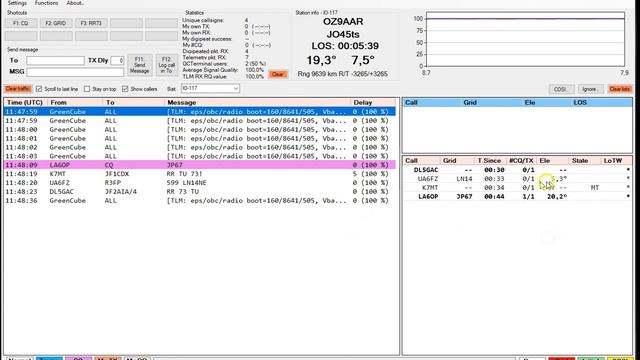Screen dimensions: 640x360
Task: Enable the Stay on top checkbox
Action: point(87,89)
